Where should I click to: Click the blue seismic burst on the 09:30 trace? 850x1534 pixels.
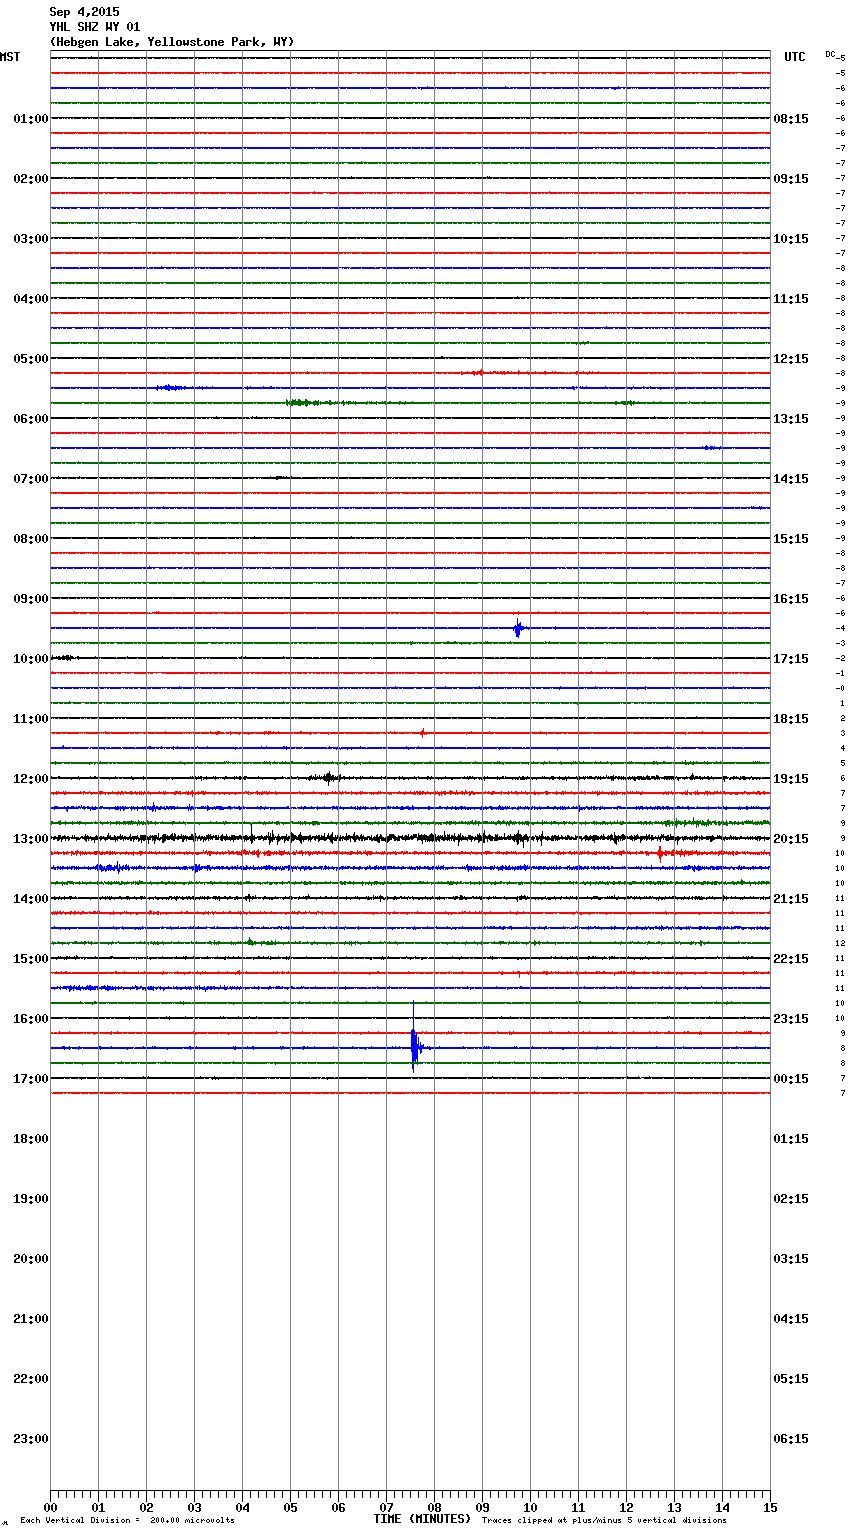(x=518, y=628)
